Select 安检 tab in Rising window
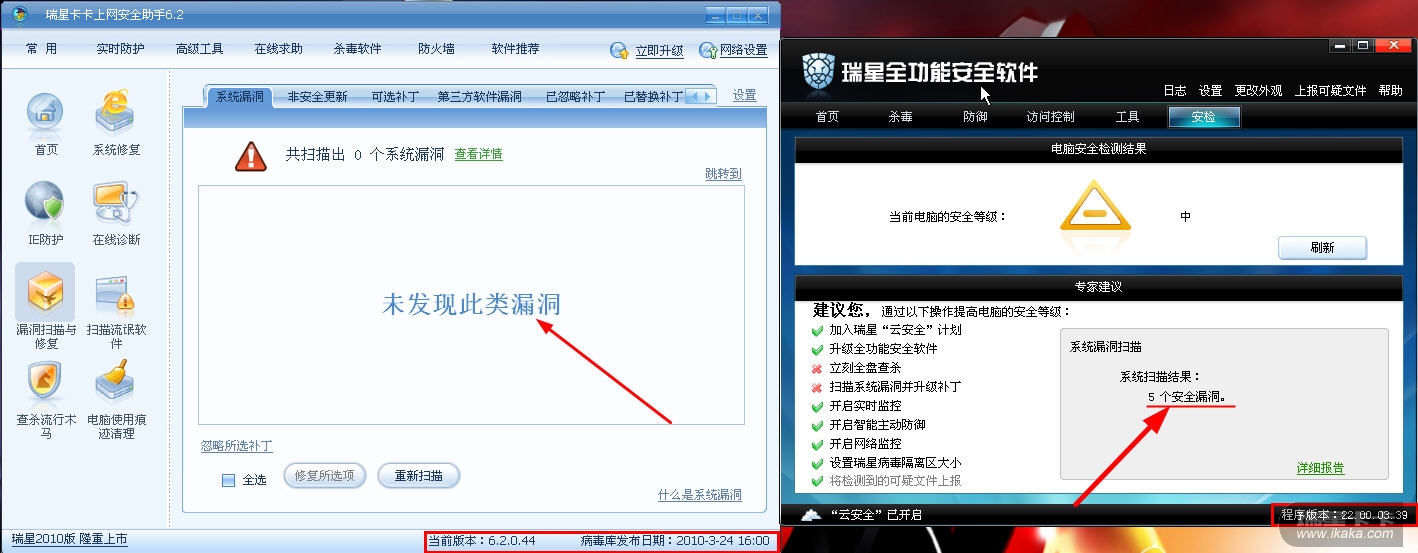This screenshot has height=553, width=1418. click(1204, 117)
